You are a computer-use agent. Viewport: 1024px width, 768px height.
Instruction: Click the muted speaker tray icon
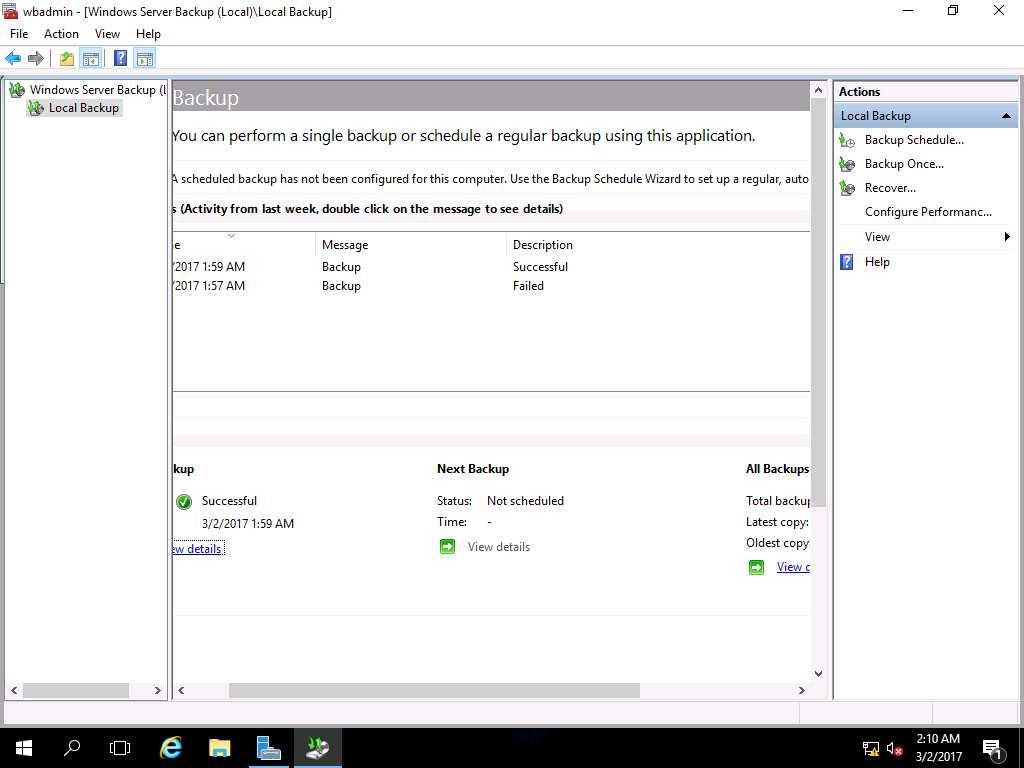click(x=895, y=748)
